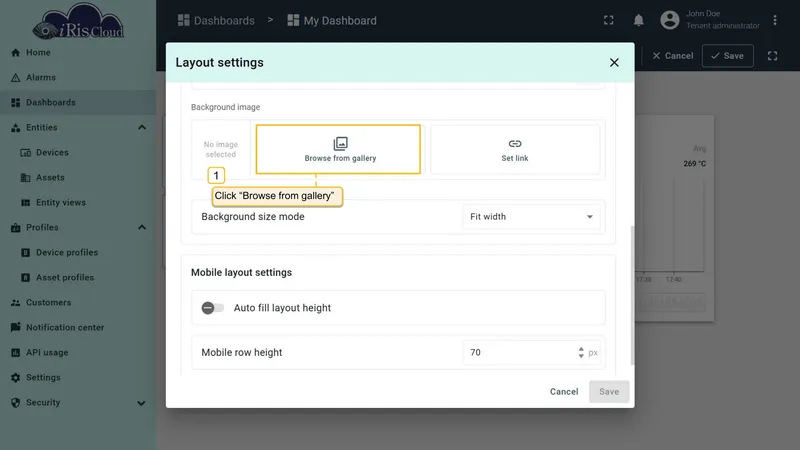Close the Layout settings dialog
This screenshot has width=800, height=450.
tap(614, 62)
